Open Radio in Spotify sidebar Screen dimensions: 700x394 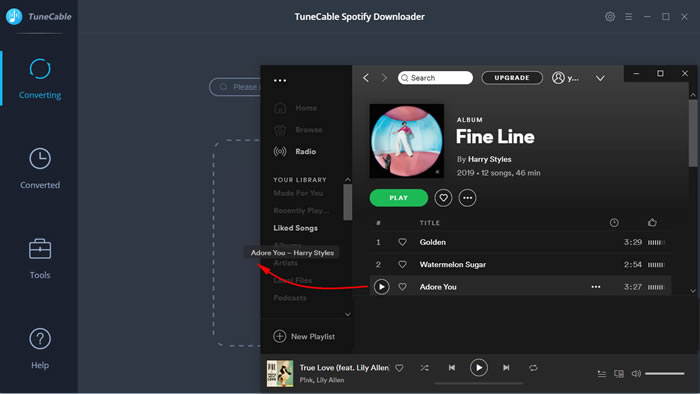point(295,152)
